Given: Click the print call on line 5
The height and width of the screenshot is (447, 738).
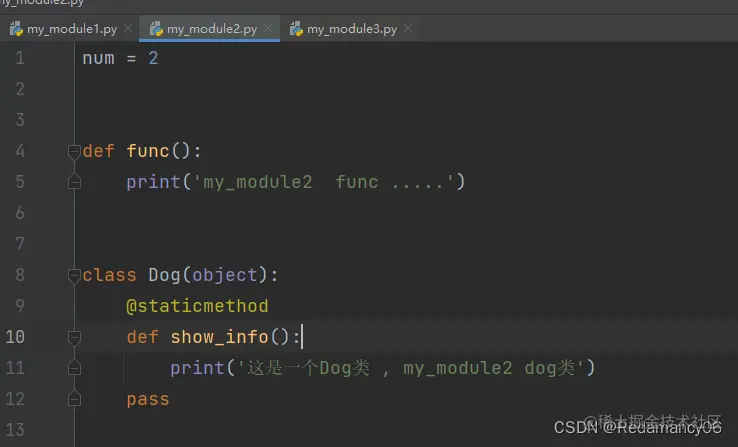Looking at the screenshot, I should tap(153, 182).
